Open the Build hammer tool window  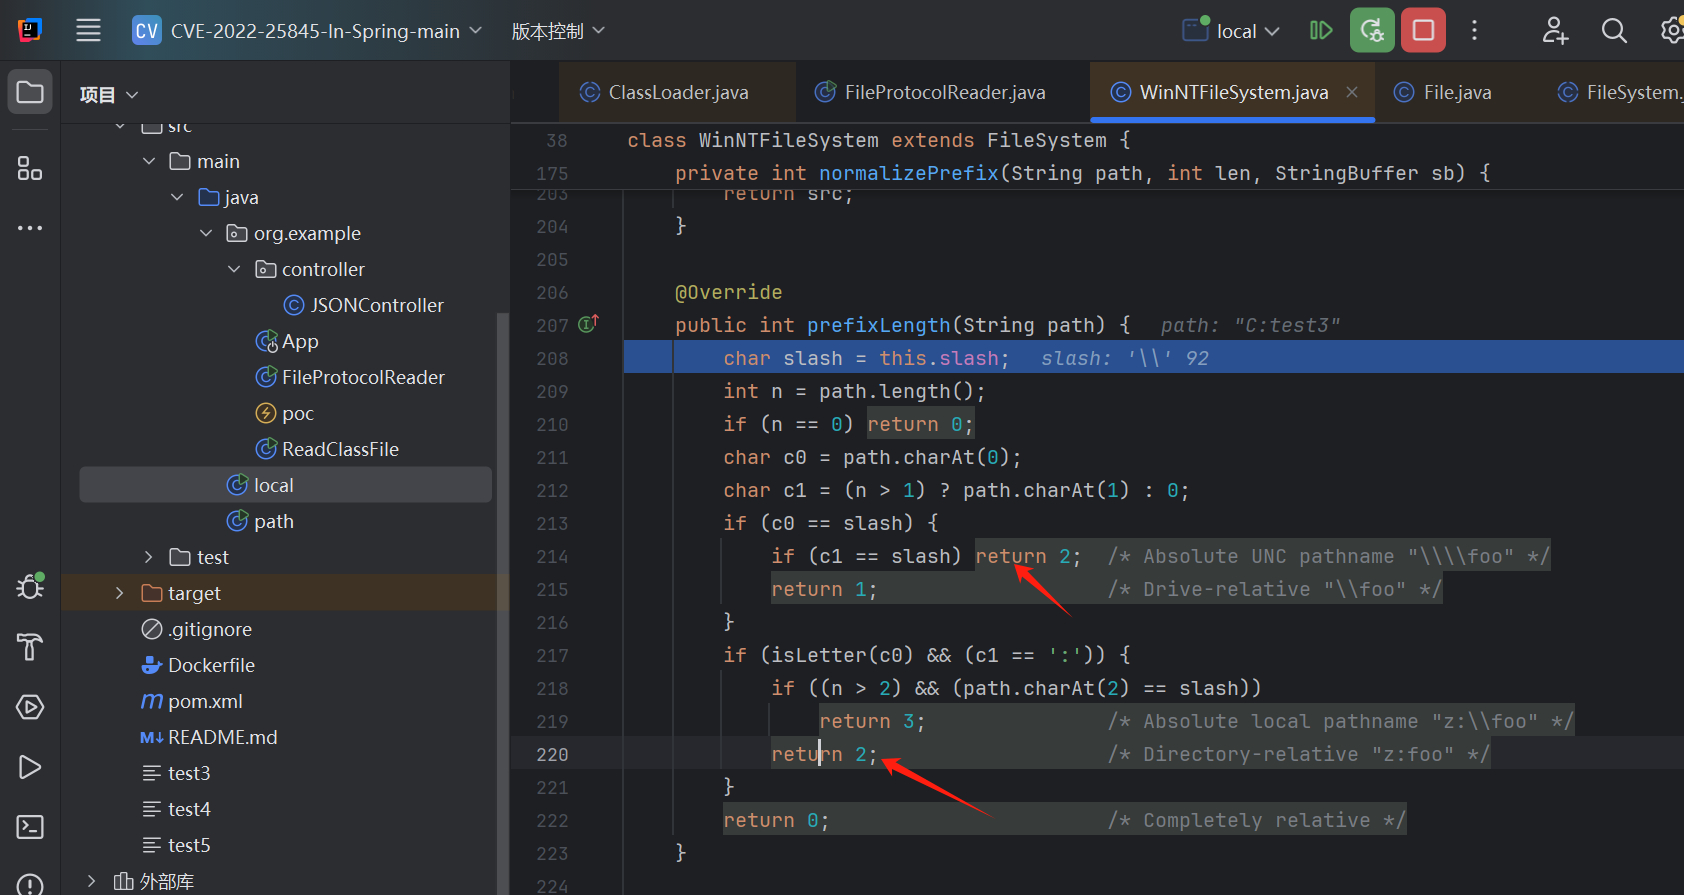click(x=30, y=647)
